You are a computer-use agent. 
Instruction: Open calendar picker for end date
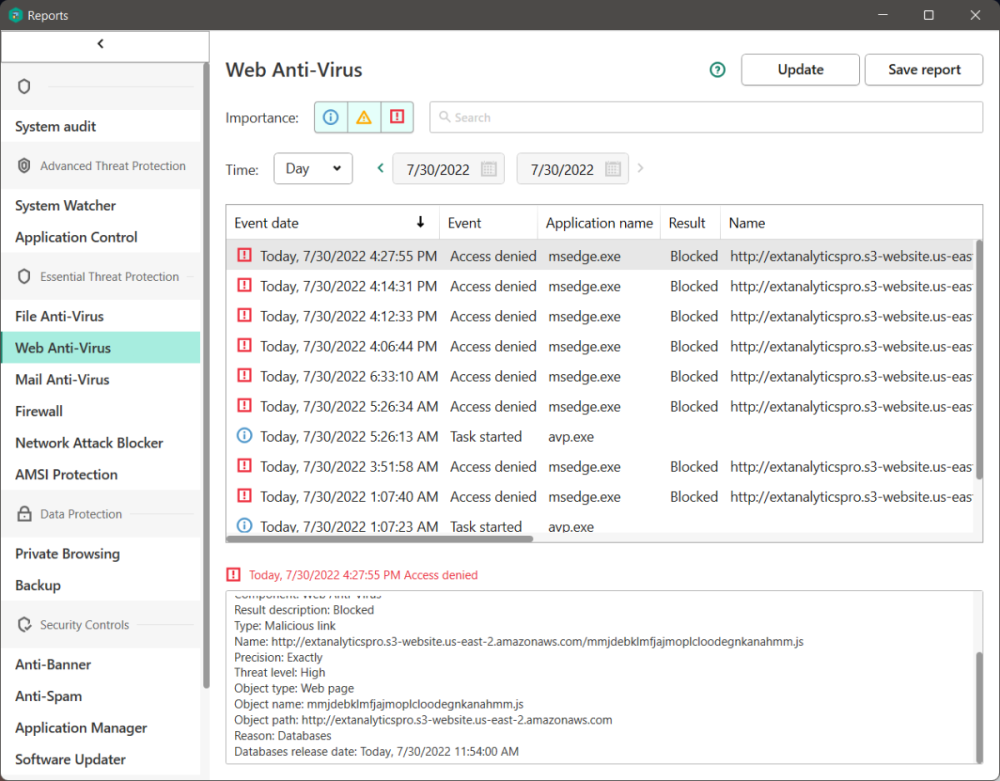pos(613,169)
